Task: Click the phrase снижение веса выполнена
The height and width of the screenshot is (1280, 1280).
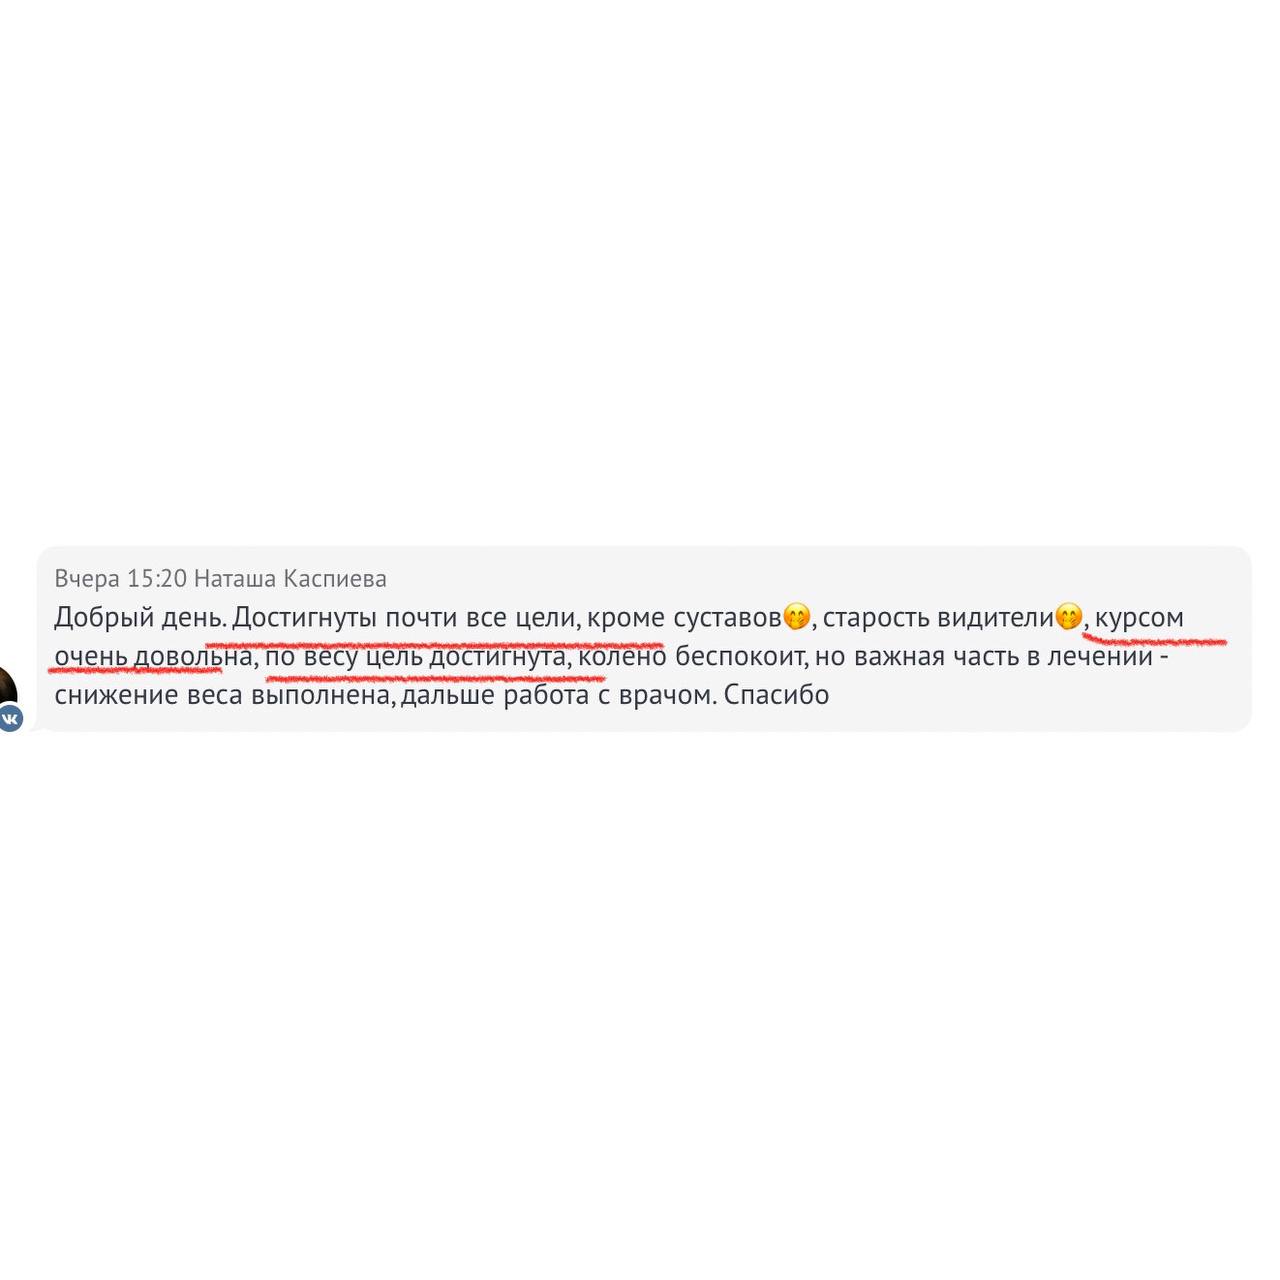Action: coord(224,695)
